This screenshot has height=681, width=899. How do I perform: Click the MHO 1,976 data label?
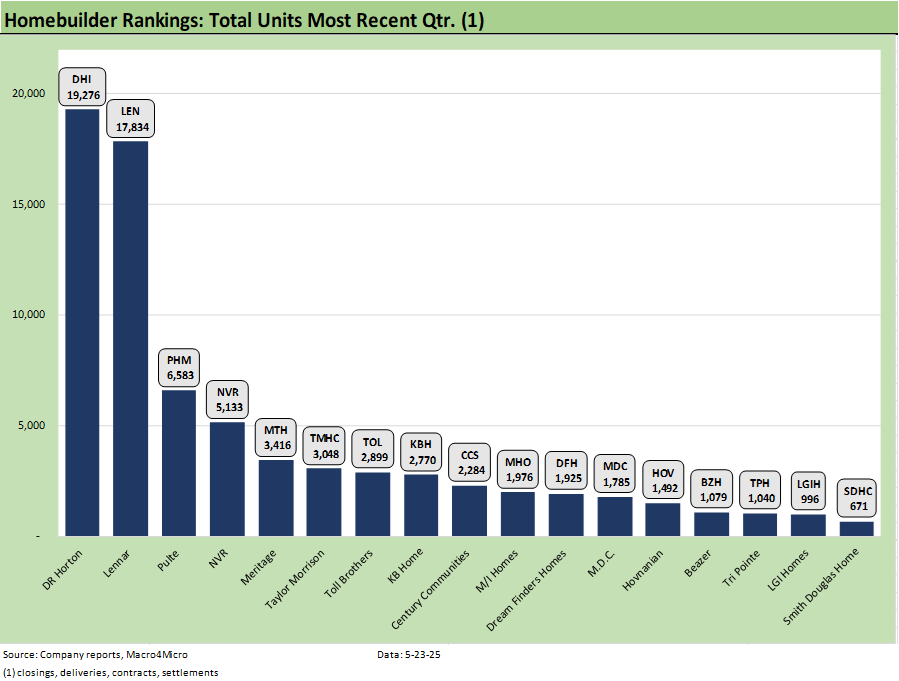pos(518,469)
